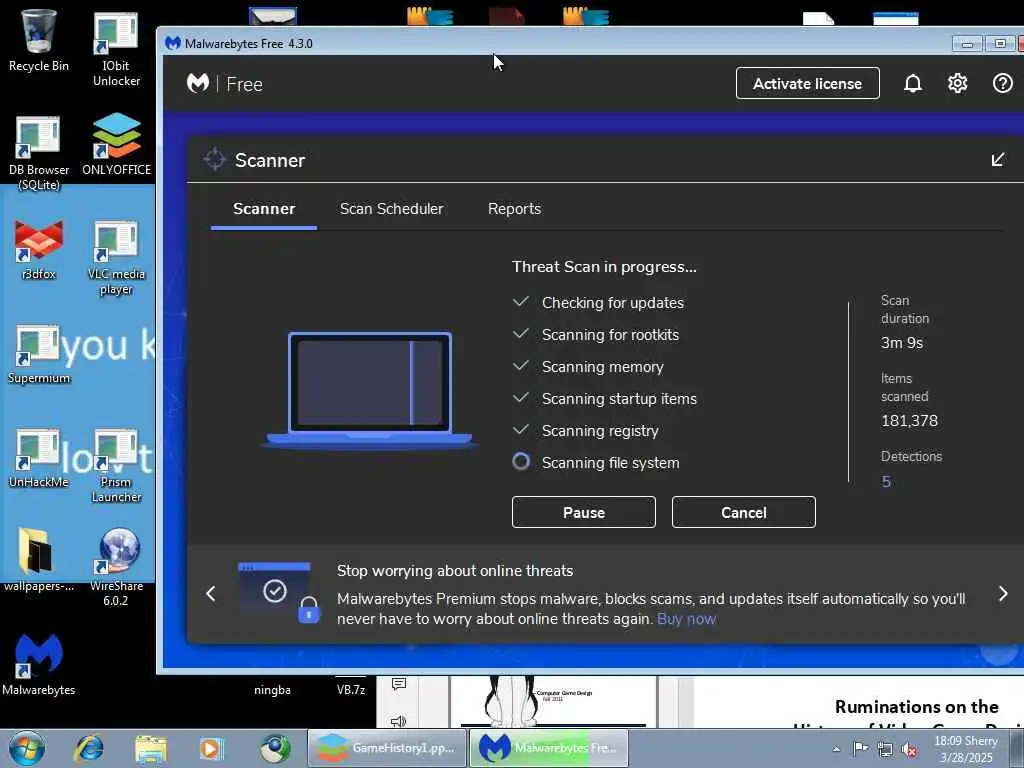The height and width of the screenshot is (768, 1024).
Task: Open Malwarebytes settings gear
Action: coord(957,84)
